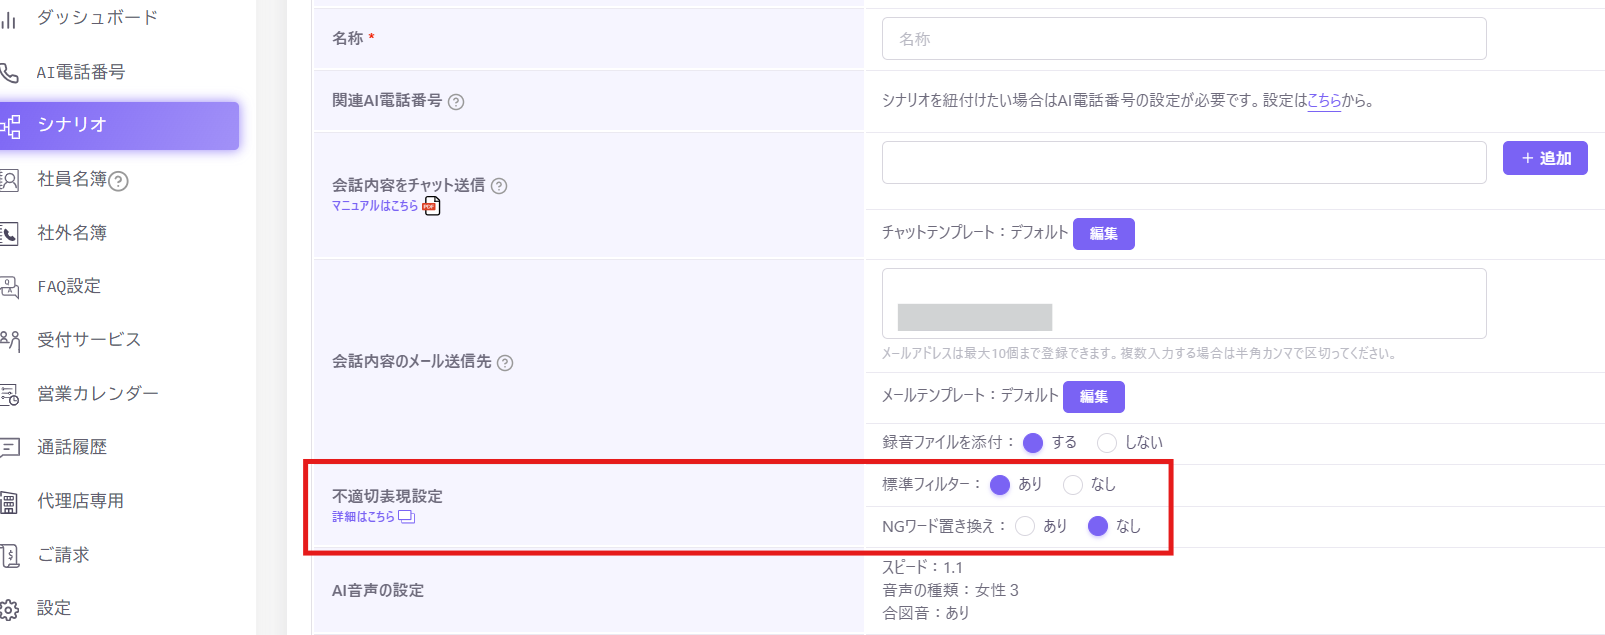Click the こちら link for AI電話番号 settings
The width and height of the screenshot is (1605, 635).
1324,100
